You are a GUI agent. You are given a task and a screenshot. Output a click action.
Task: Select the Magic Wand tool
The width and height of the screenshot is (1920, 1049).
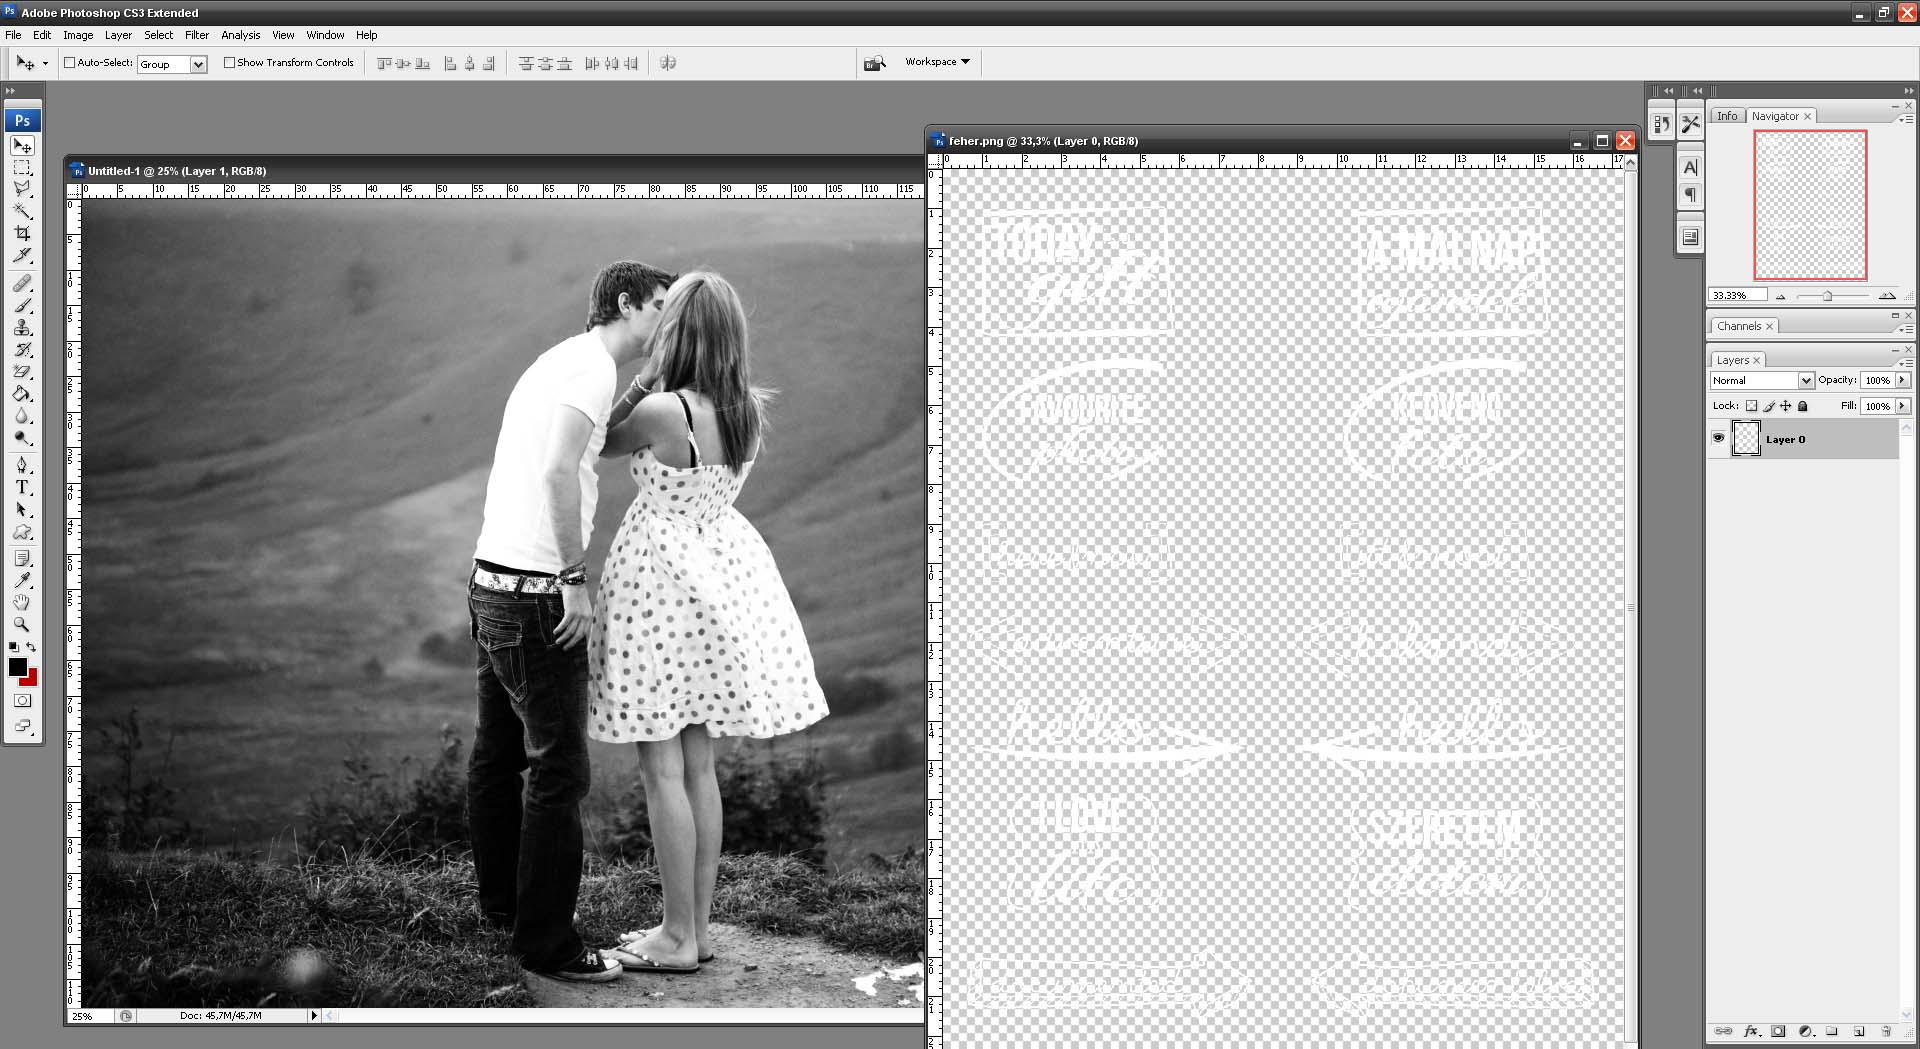(x=22, y=211)
